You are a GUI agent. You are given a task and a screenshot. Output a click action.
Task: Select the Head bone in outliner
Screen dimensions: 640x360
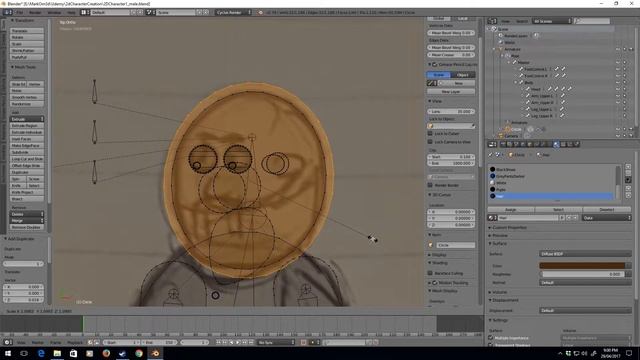coord(536,89)
